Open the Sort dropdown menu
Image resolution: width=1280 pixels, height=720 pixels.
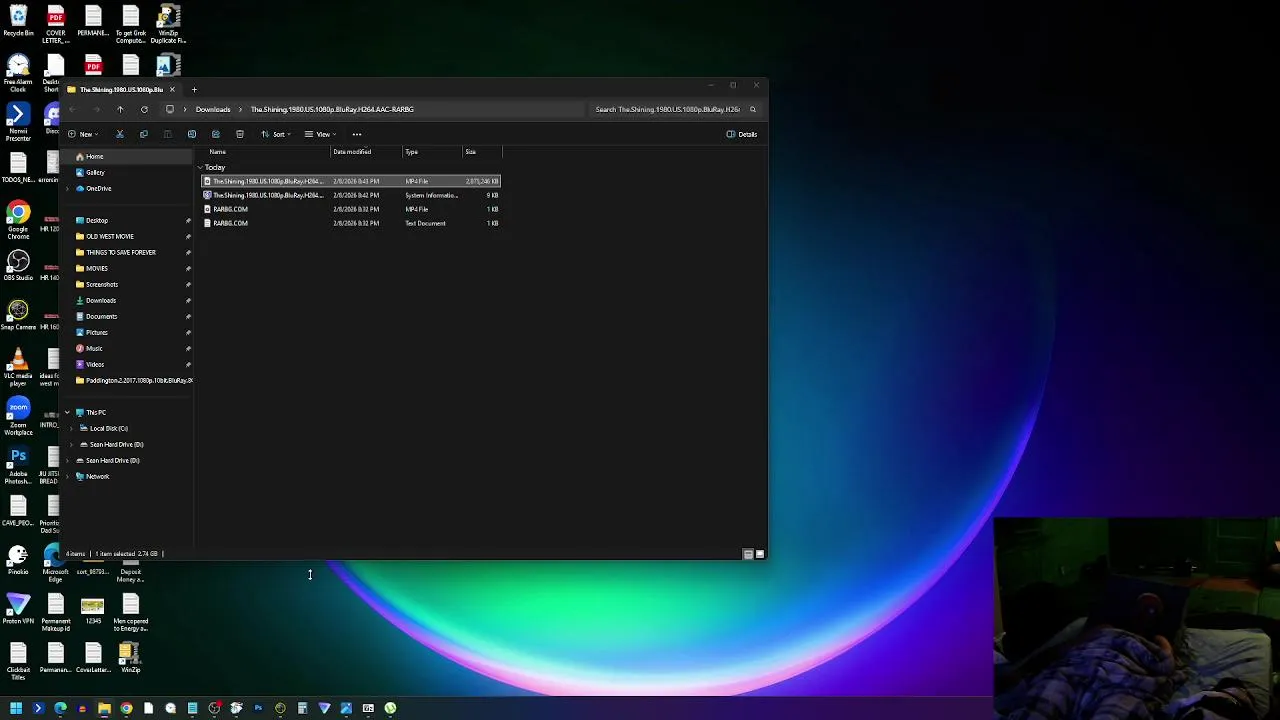[x=276, y=134]
